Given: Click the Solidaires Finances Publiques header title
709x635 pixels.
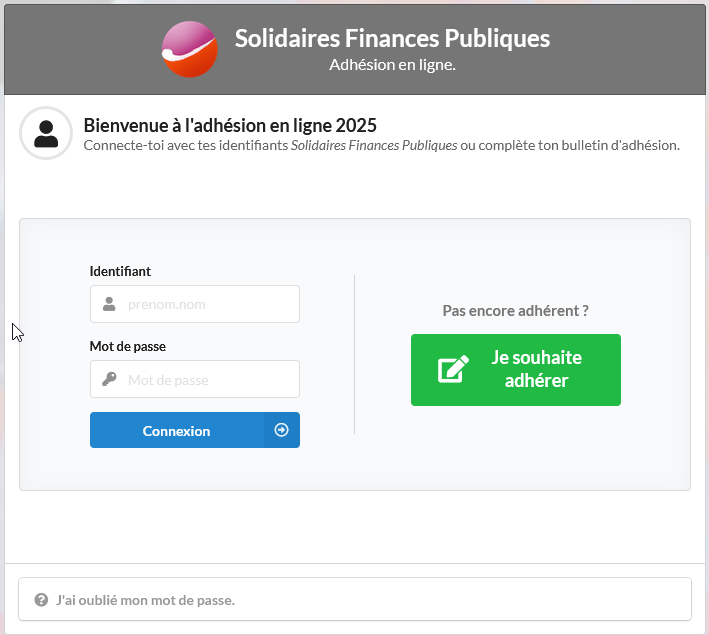Looking at the screenshot, I should pyautogui.click(x=392, y=38).
